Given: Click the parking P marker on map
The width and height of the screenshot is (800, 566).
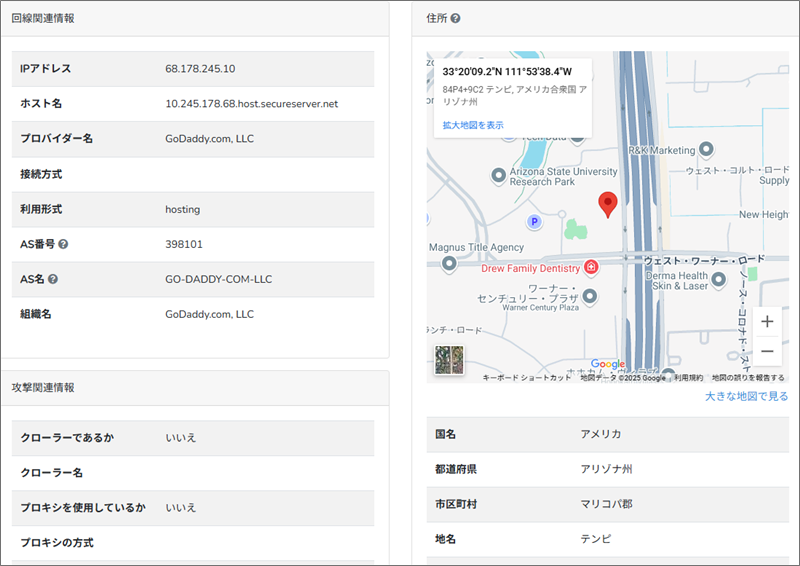Looking at the screenshot, I should click(534, 222).
